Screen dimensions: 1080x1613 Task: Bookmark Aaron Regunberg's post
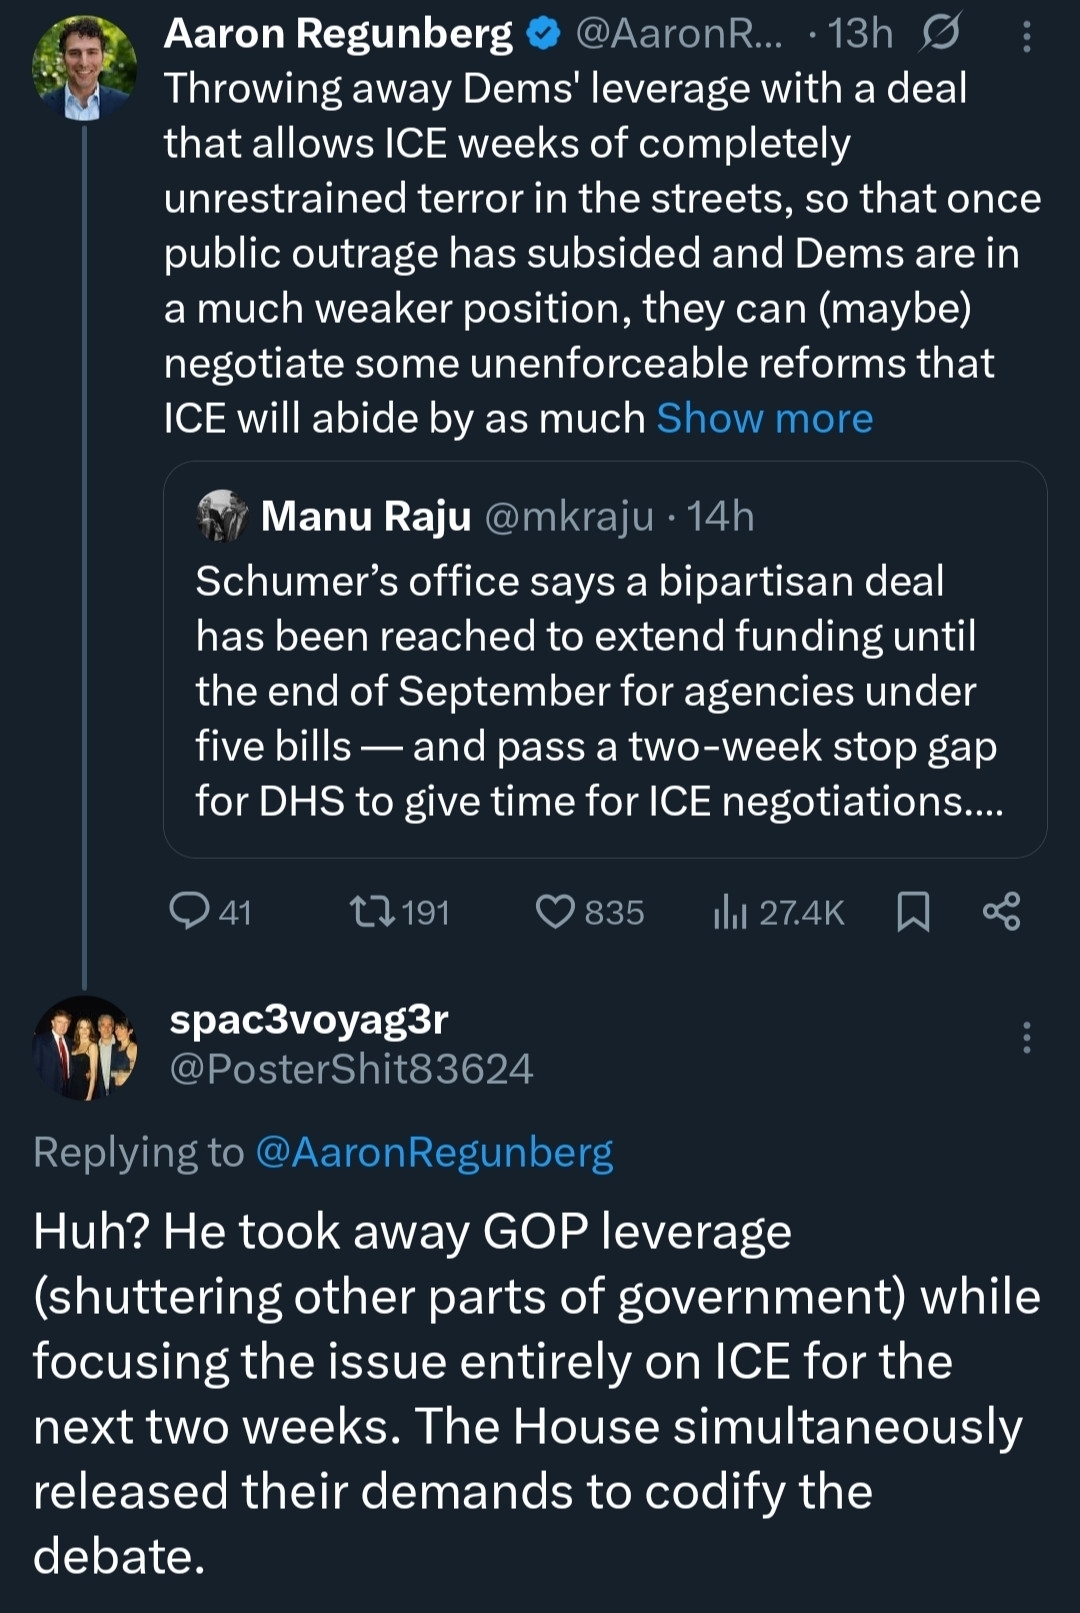point(913,912)
